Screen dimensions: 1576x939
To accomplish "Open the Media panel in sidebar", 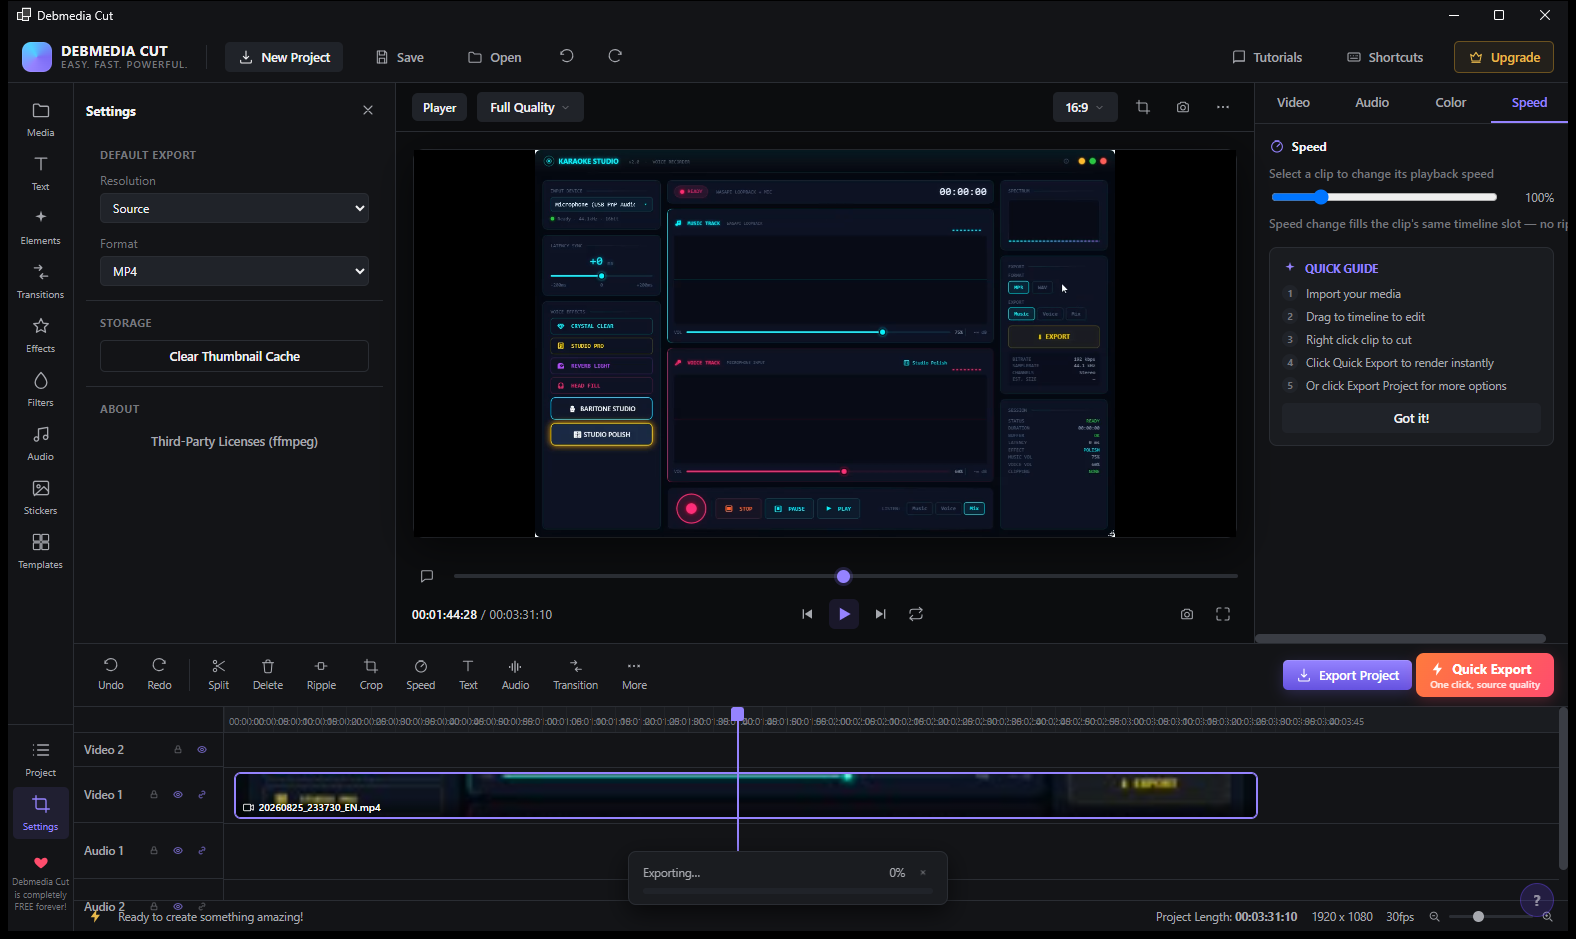I will 40,119.
